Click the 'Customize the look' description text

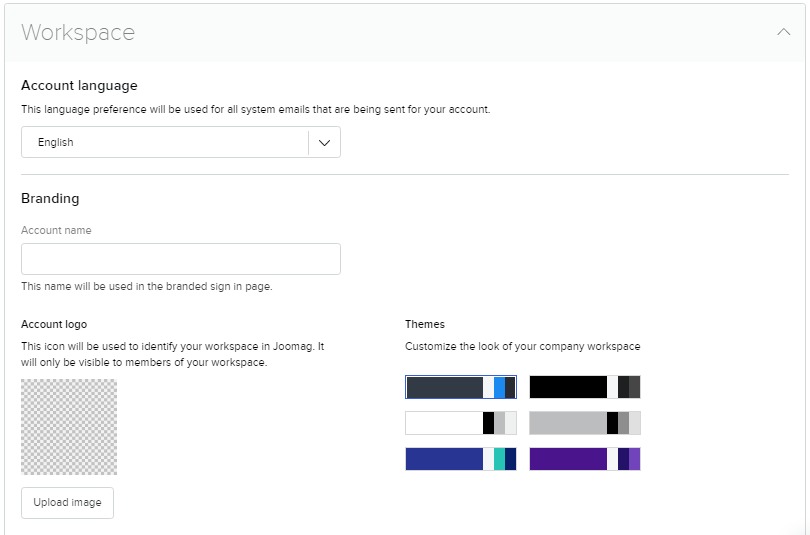pyautogui.click(x=522, y=346)
